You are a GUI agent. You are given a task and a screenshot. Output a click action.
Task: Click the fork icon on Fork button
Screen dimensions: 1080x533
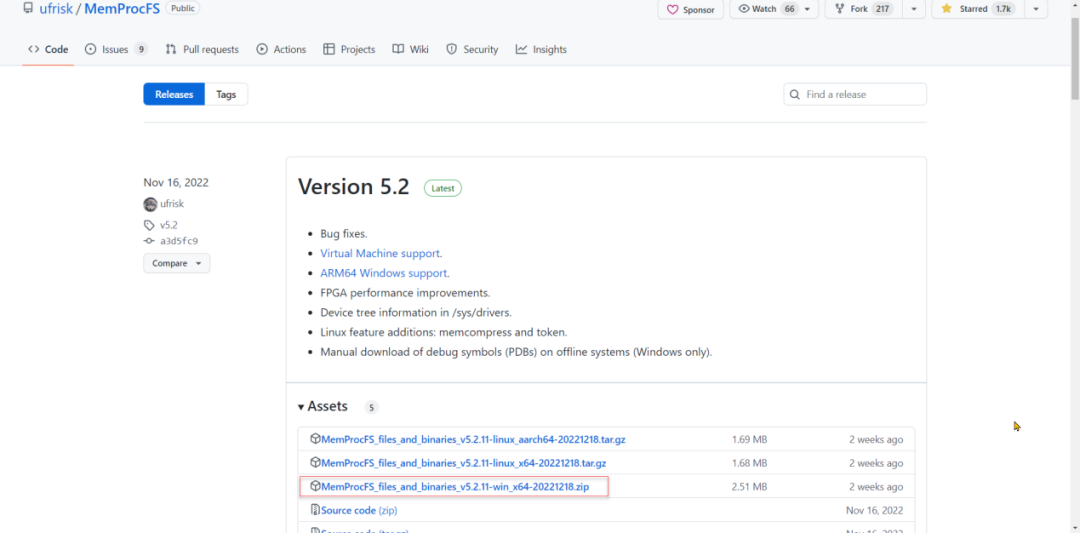click(x=840, y=9)
